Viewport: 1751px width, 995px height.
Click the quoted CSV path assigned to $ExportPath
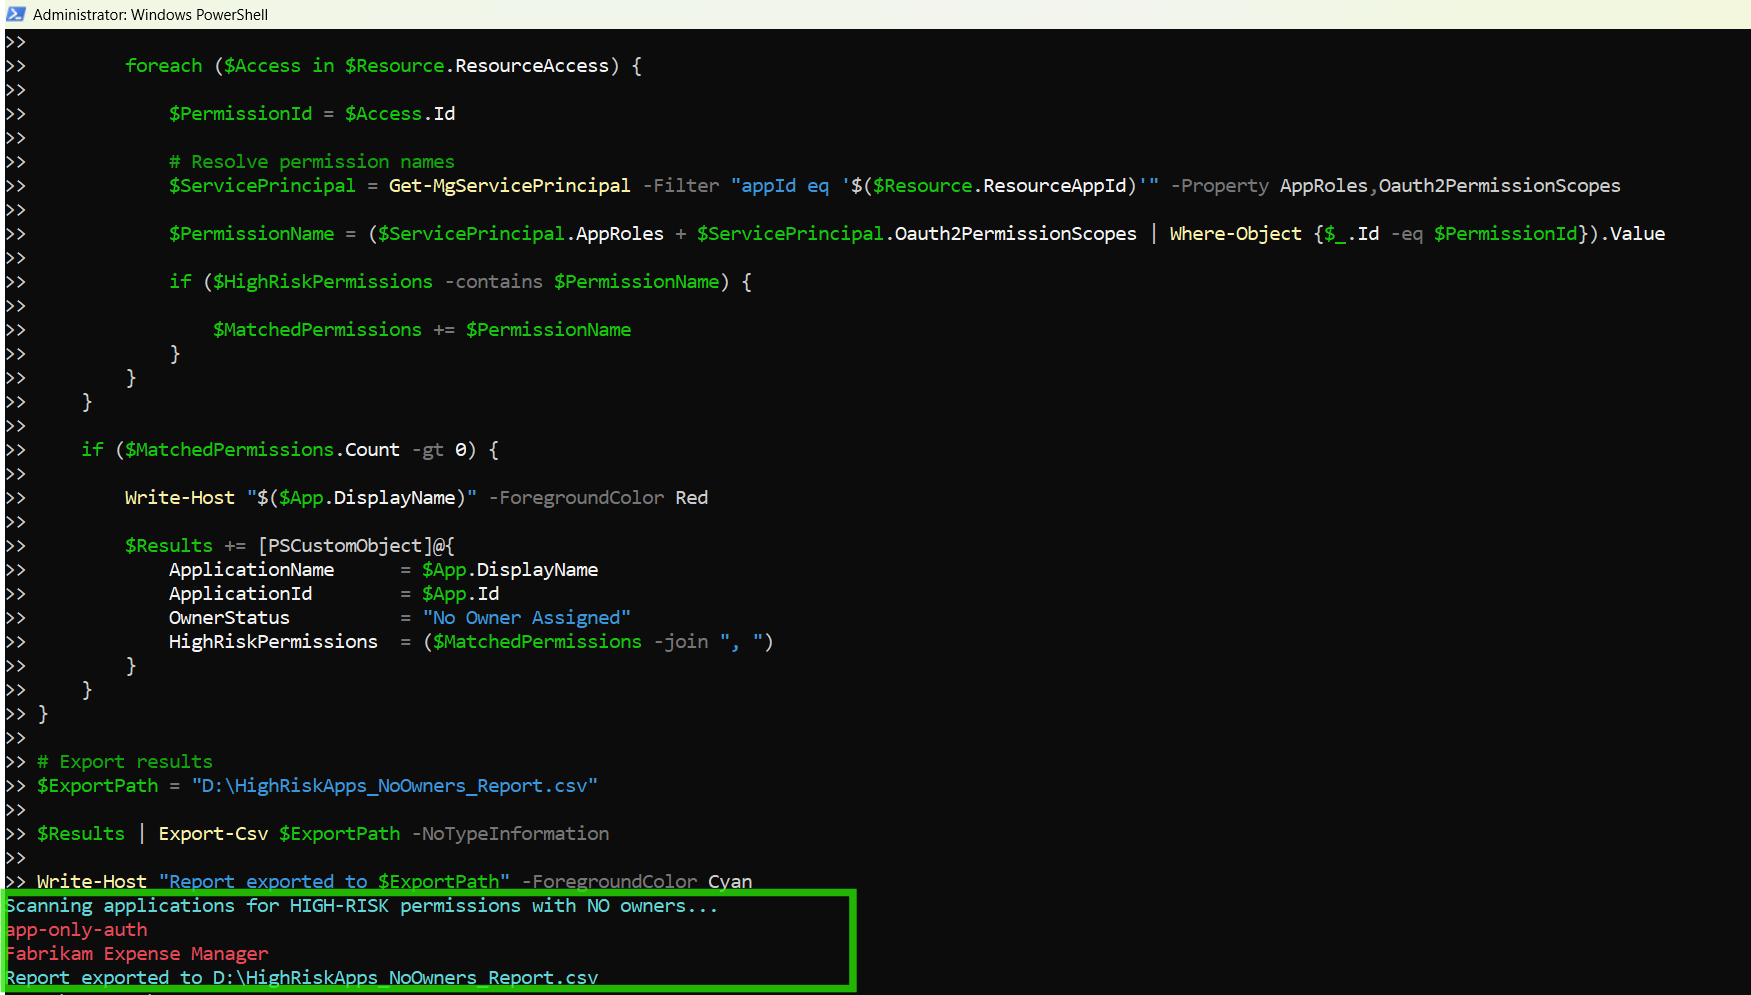[394, 786]
